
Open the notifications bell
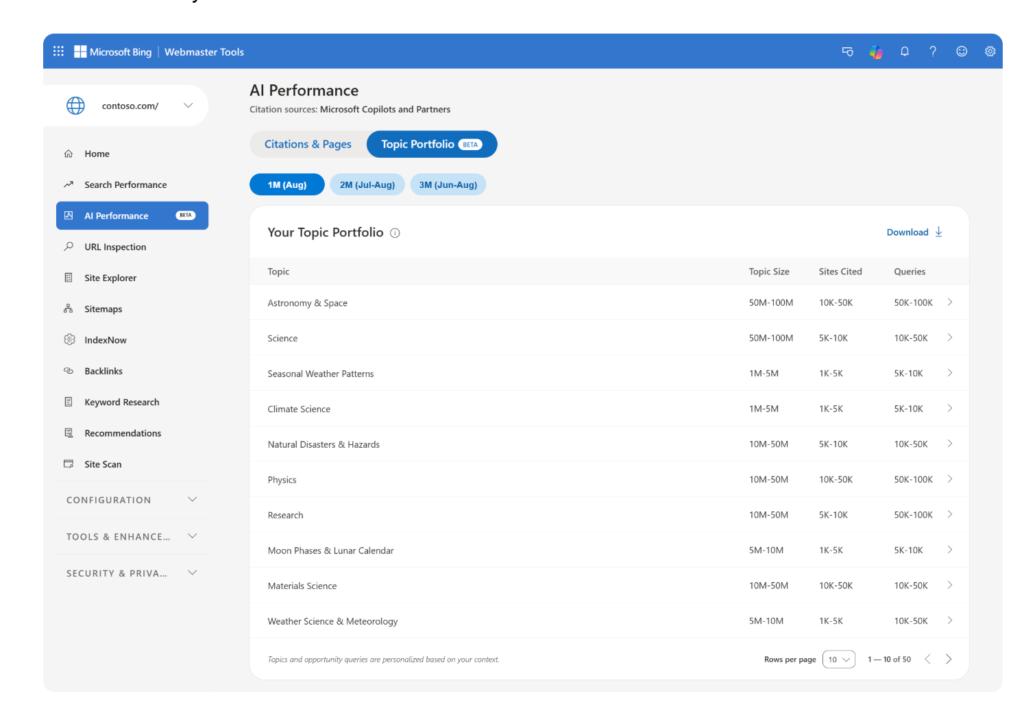[x=904, y=51]
